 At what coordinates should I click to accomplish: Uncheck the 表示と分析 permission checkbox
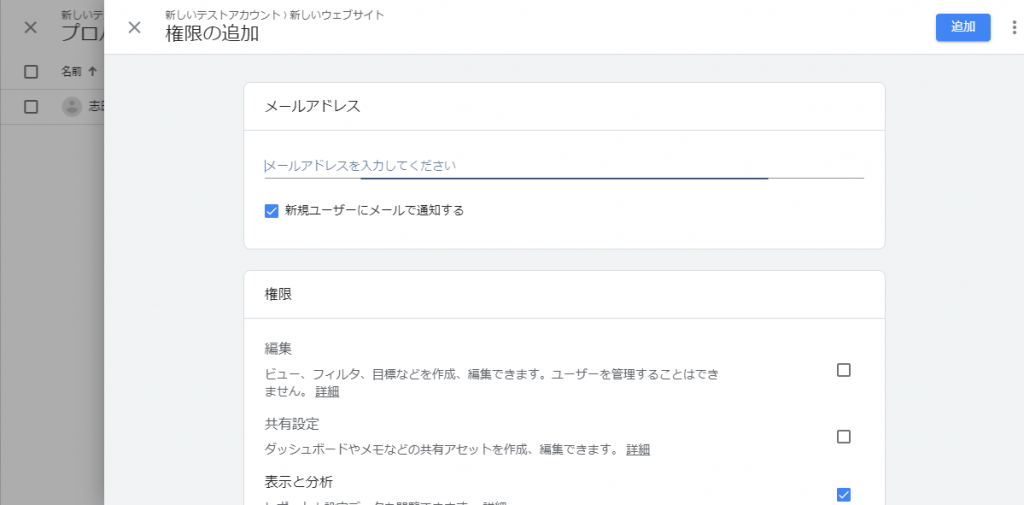coord(844,495)
